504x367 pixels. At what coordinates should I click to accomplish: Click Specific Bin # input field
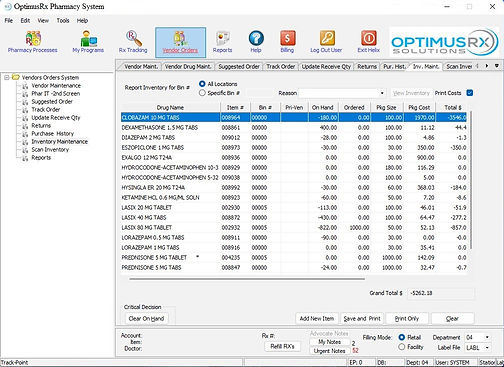259,93
